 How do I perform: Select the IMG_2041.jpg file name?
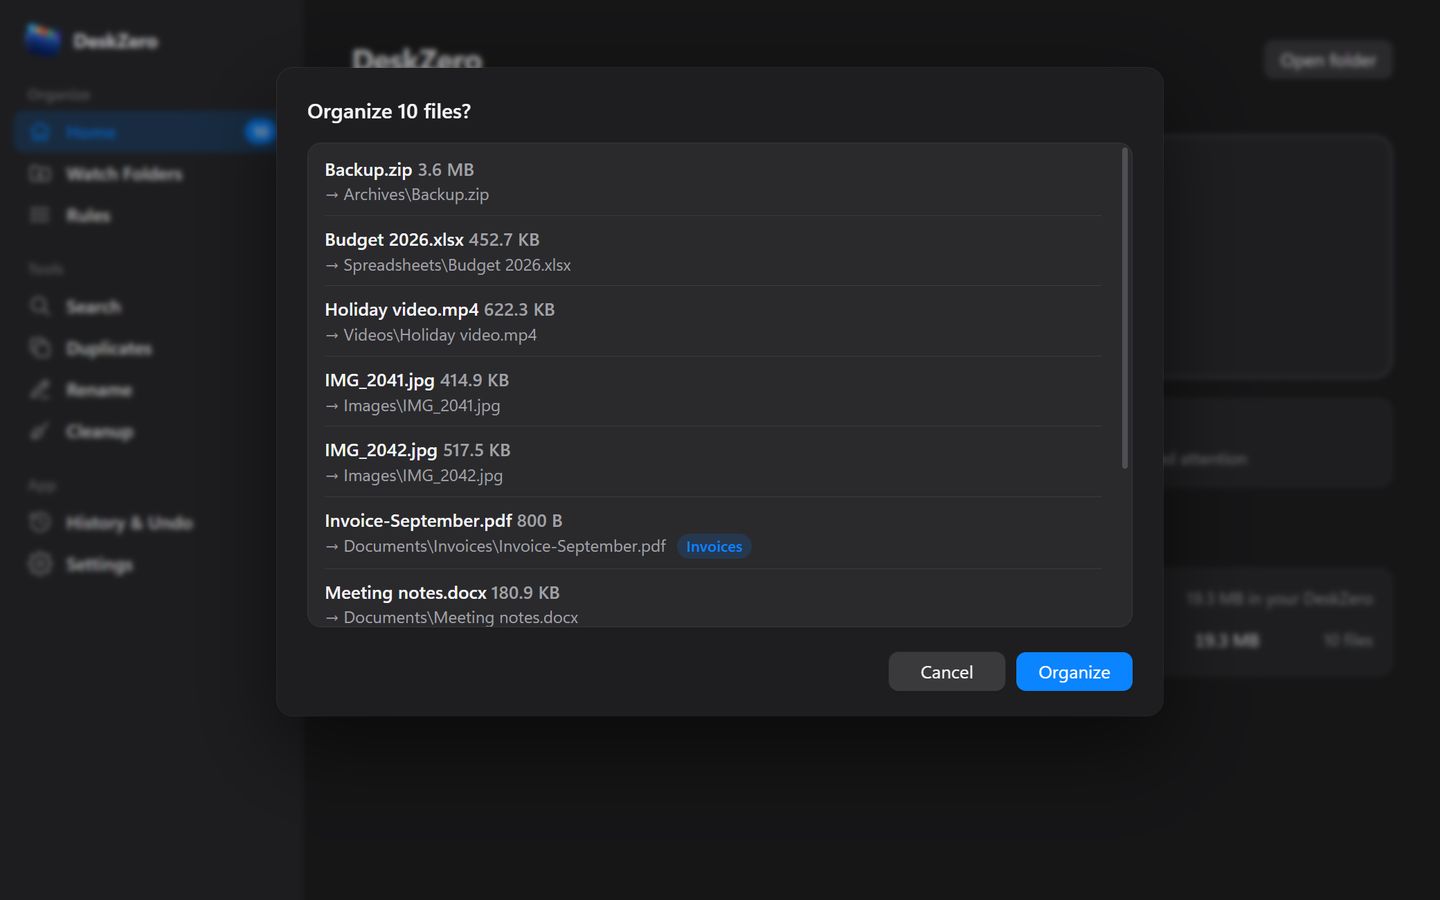379,380
